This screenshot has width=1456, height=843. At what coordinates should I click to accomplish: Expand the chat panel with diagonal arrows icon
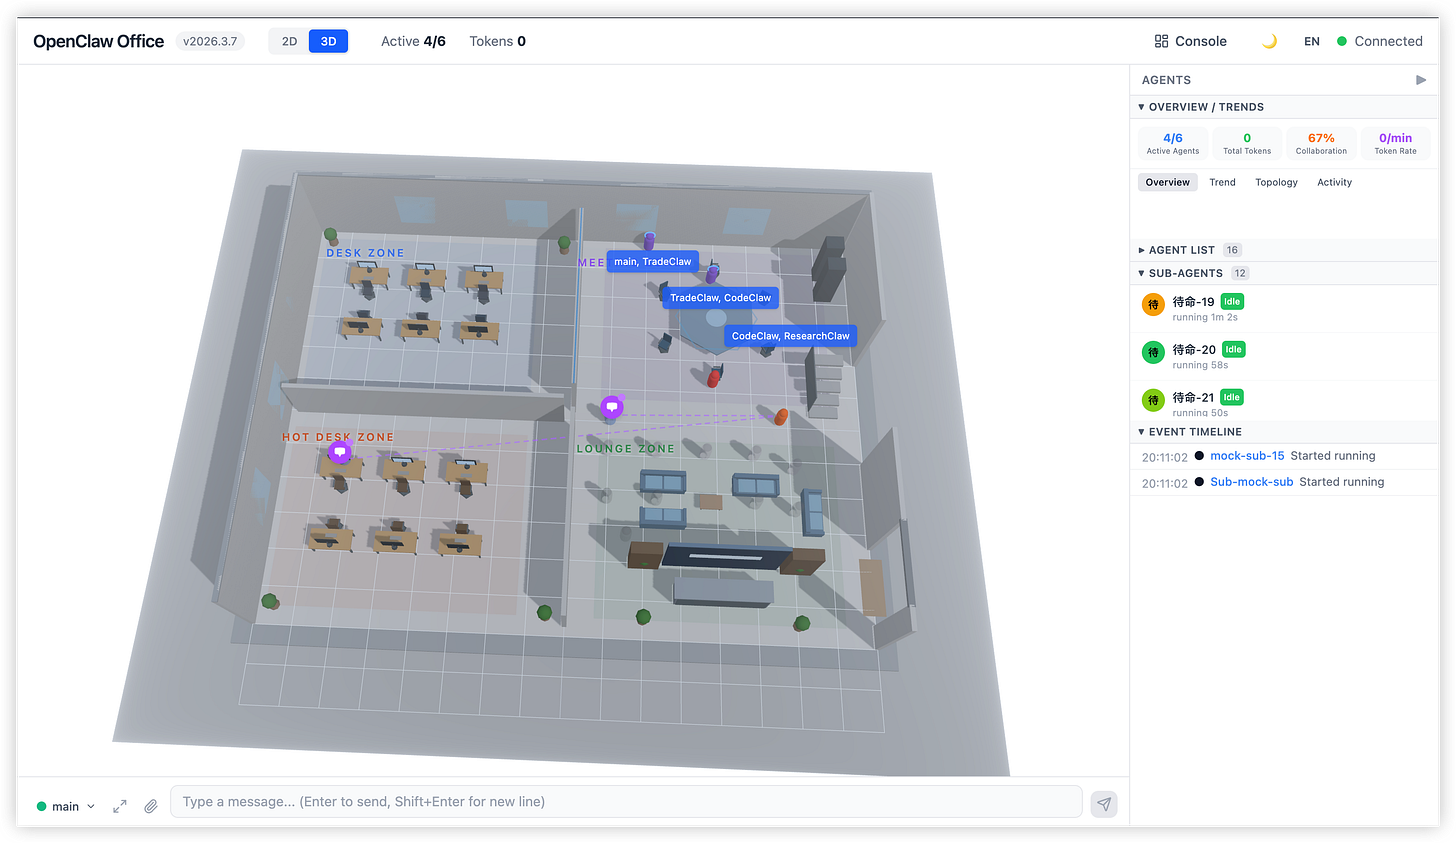119,806
